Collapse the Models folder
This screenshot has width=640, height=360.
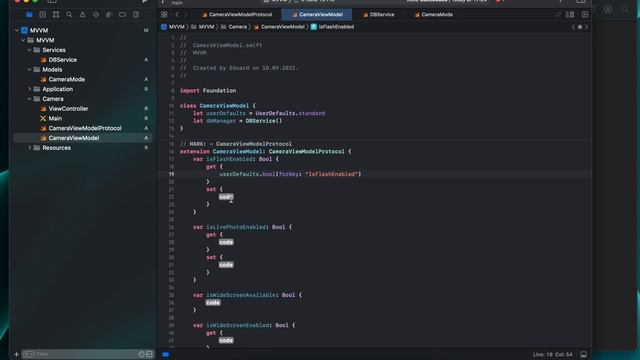tap(29, 69)
